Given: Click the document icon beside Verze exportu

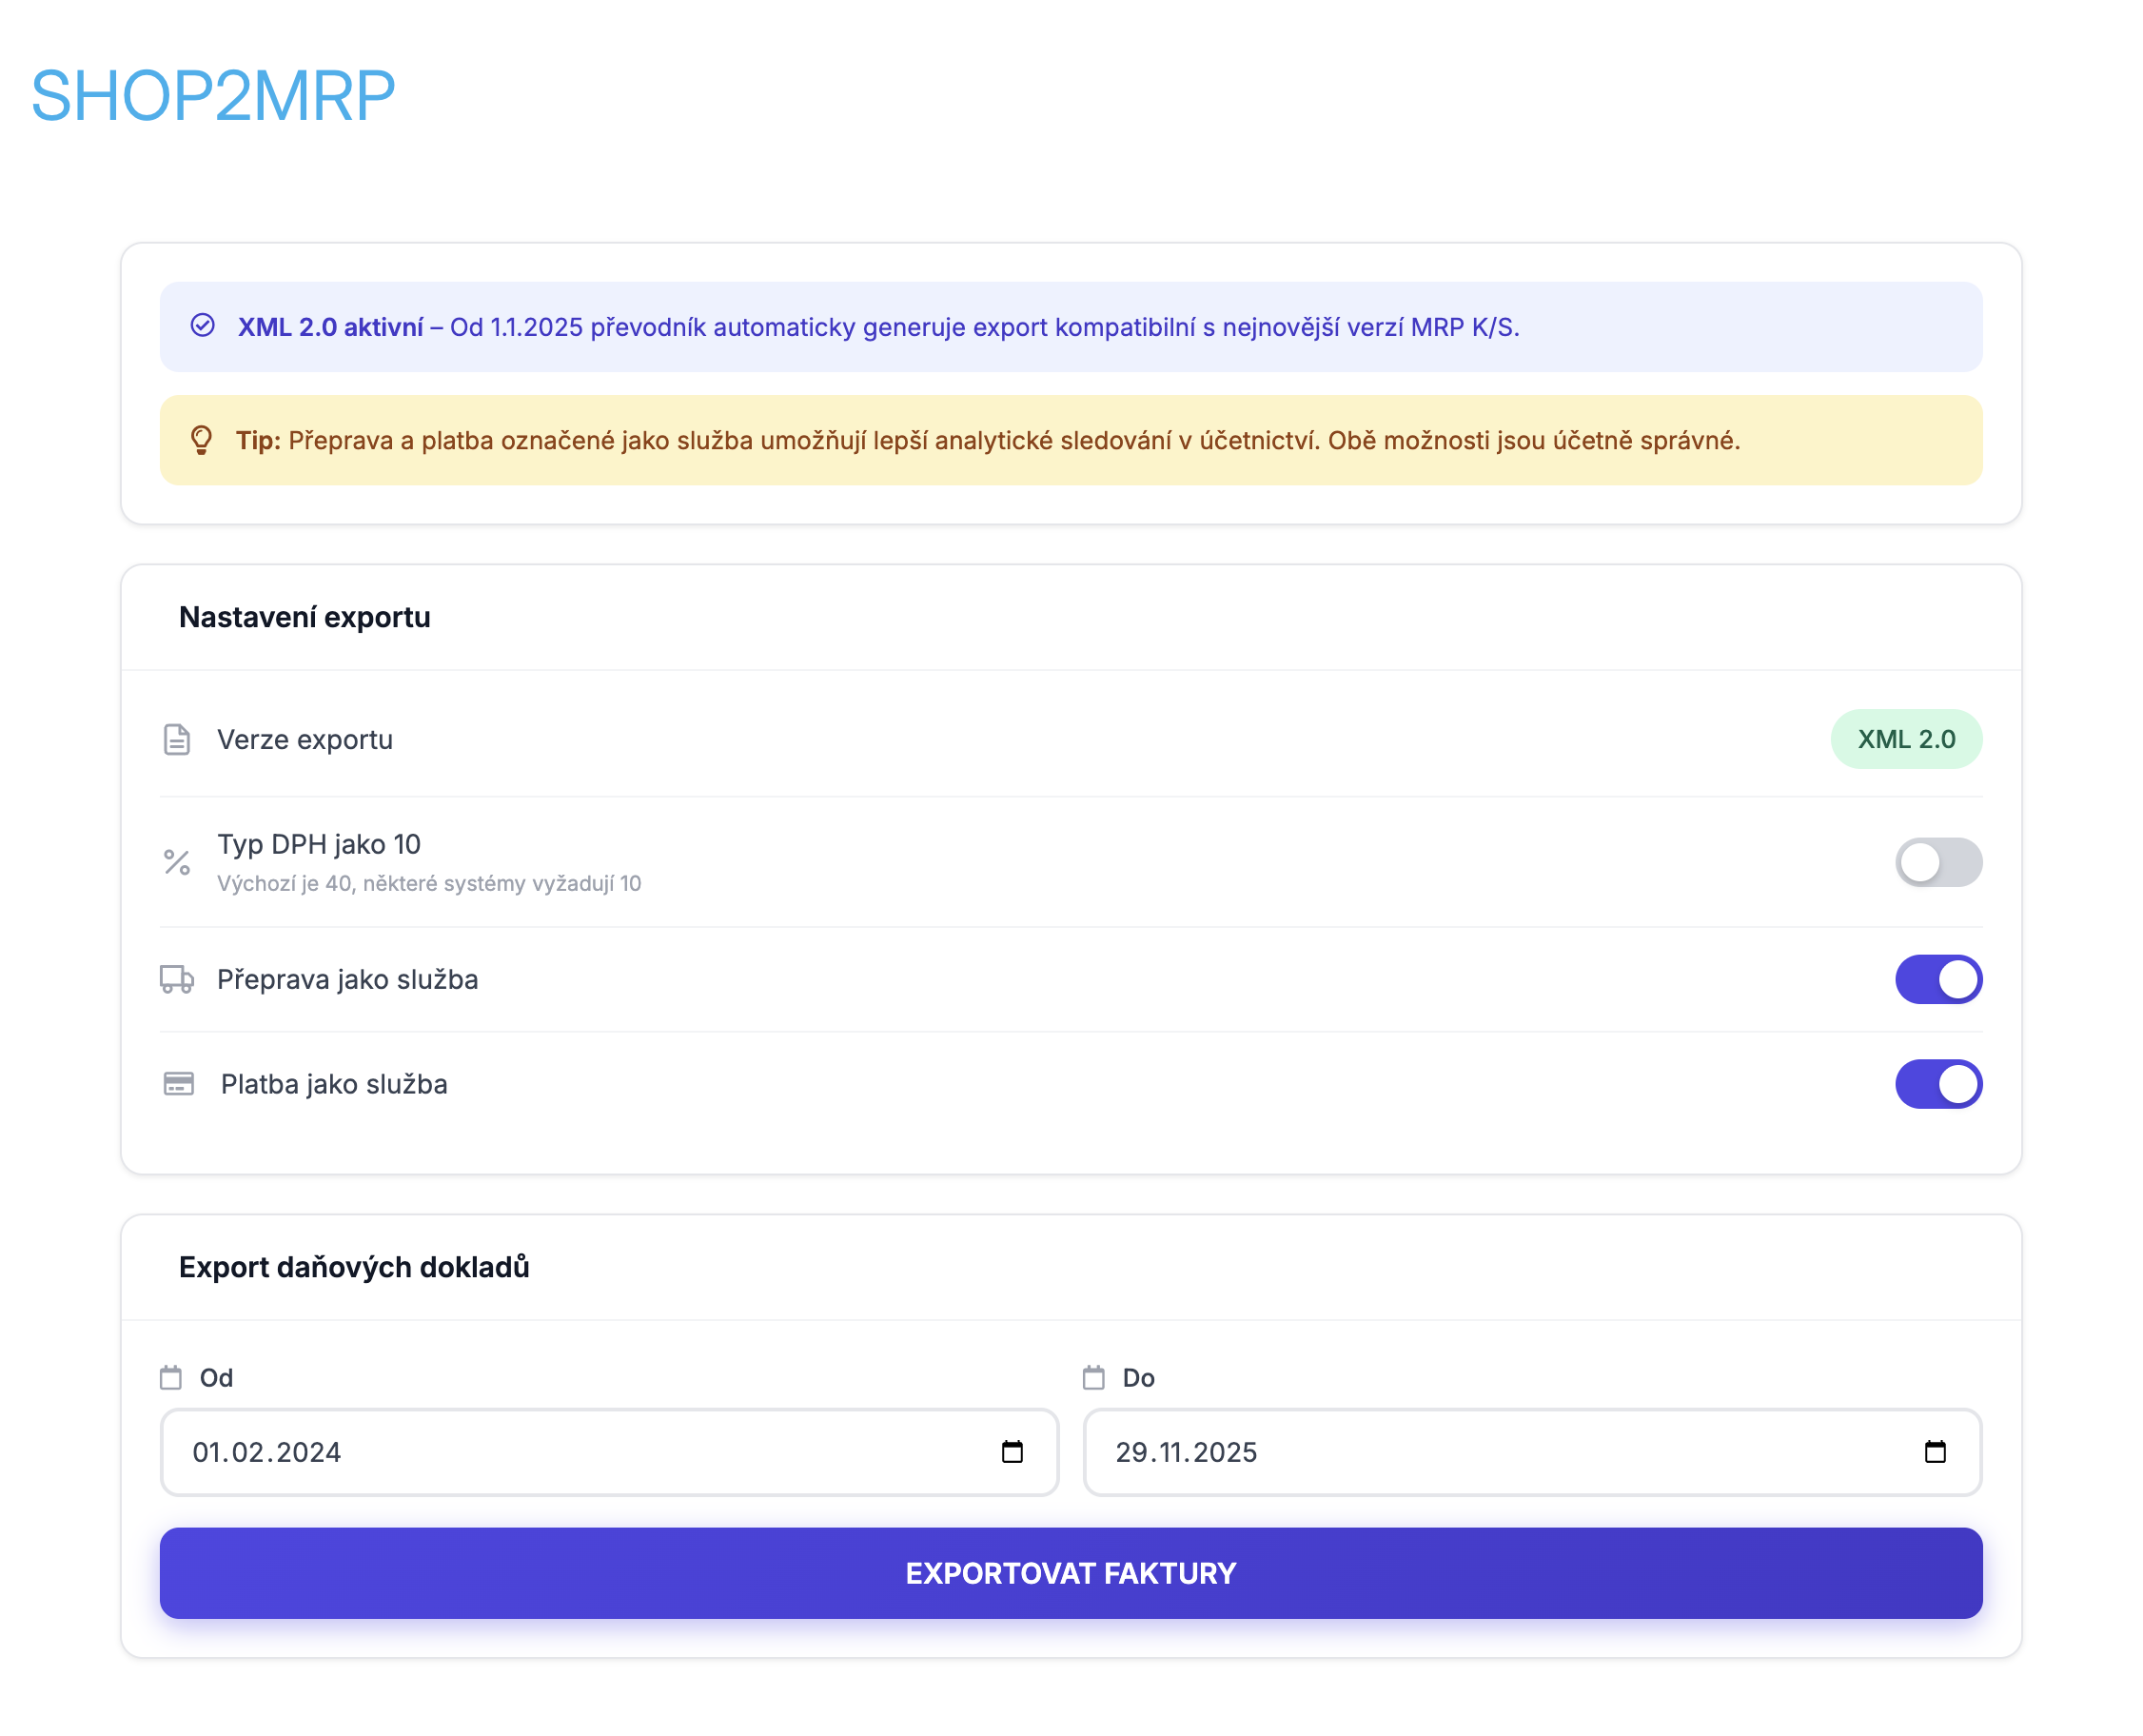Looking at the screenshot, I should [177, 739].
